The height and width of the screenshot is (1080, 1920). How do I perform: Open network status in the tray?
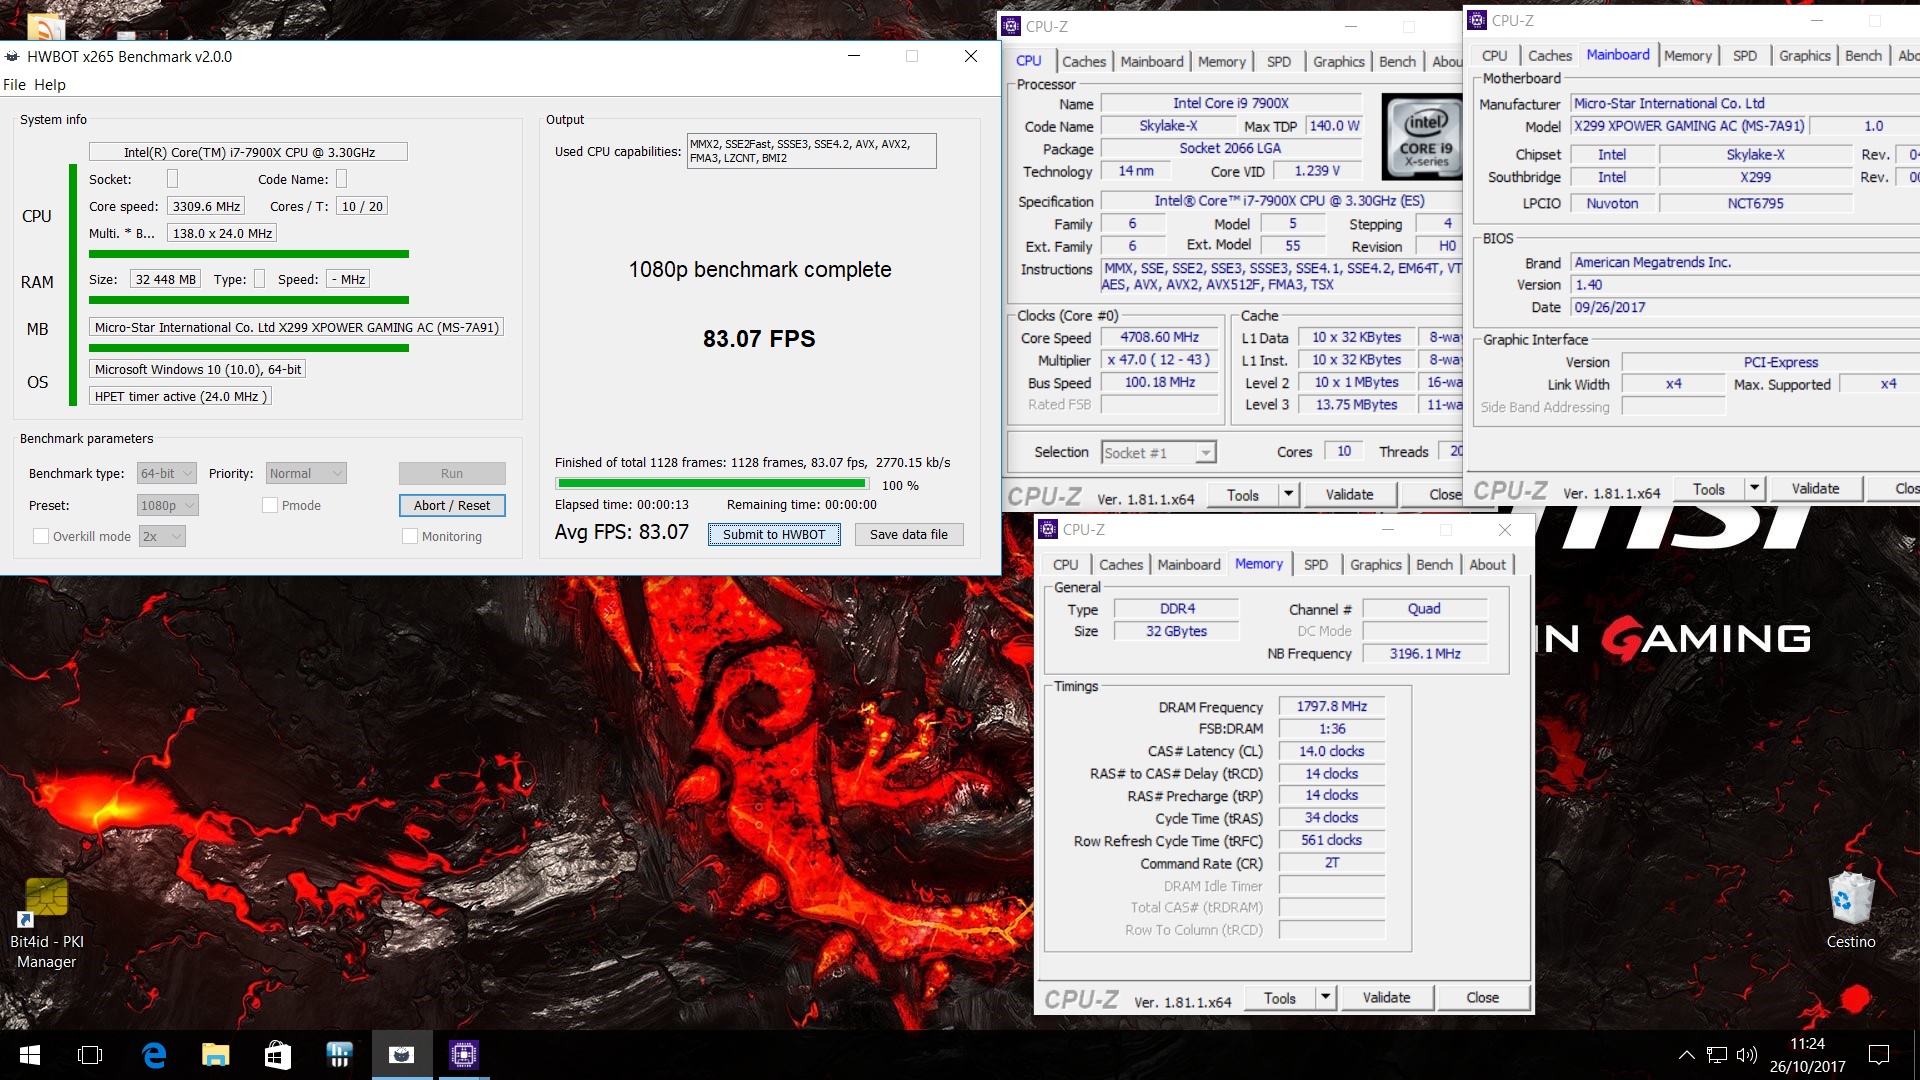point(1717,1055)
